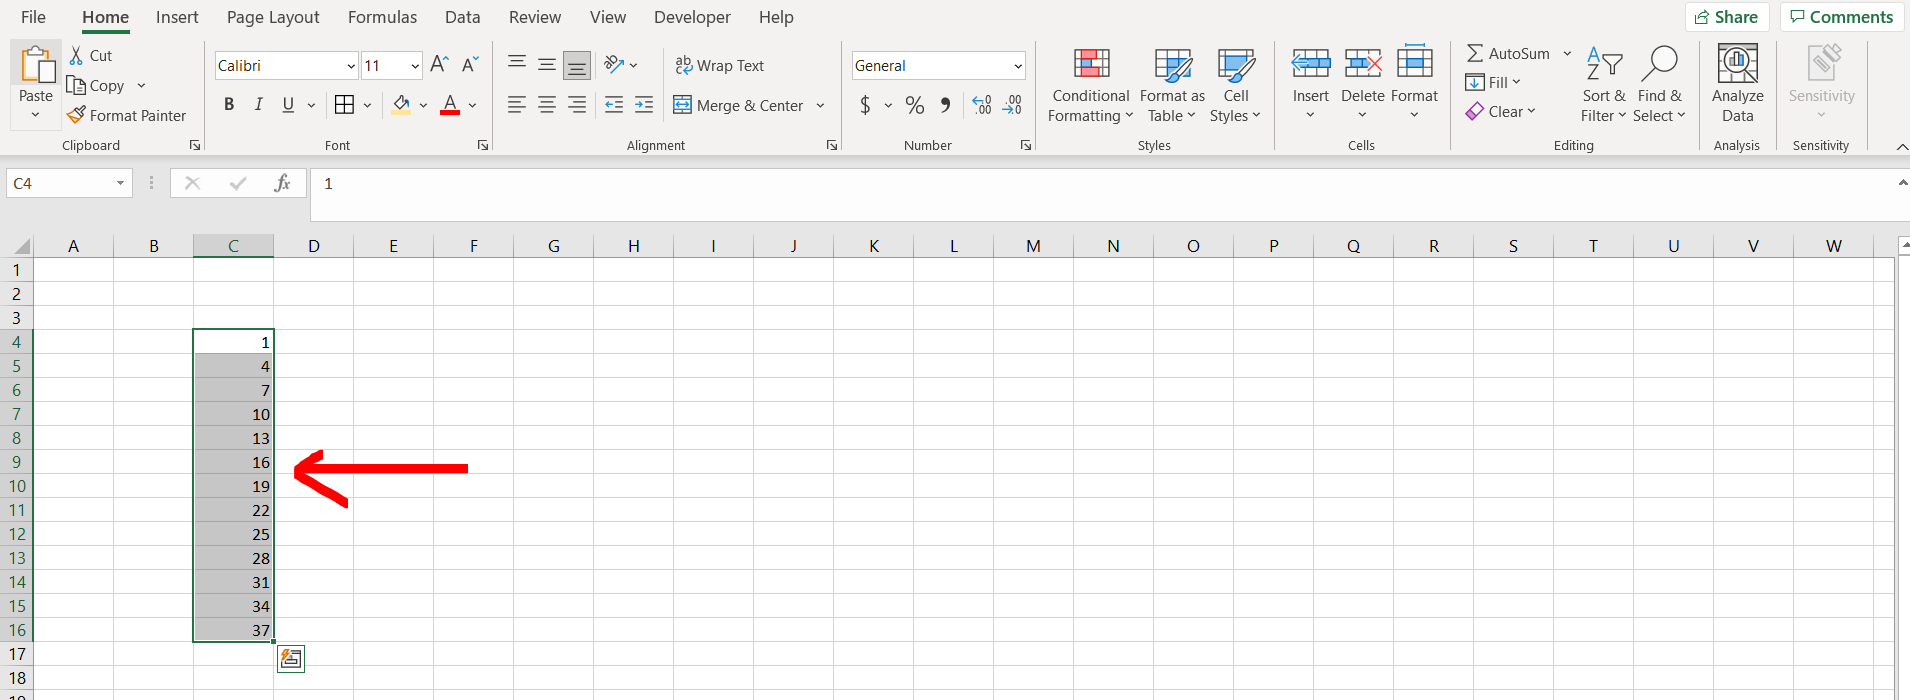Click the formula bar input field

point(1100,194)
